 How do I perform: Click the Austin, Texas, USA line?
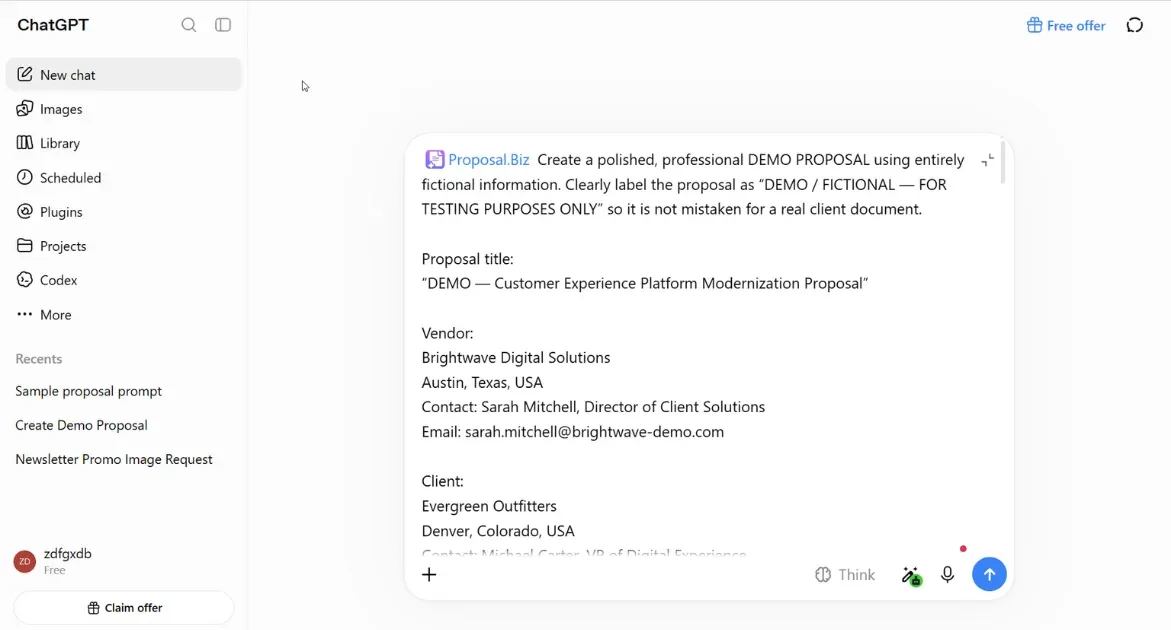482,382
